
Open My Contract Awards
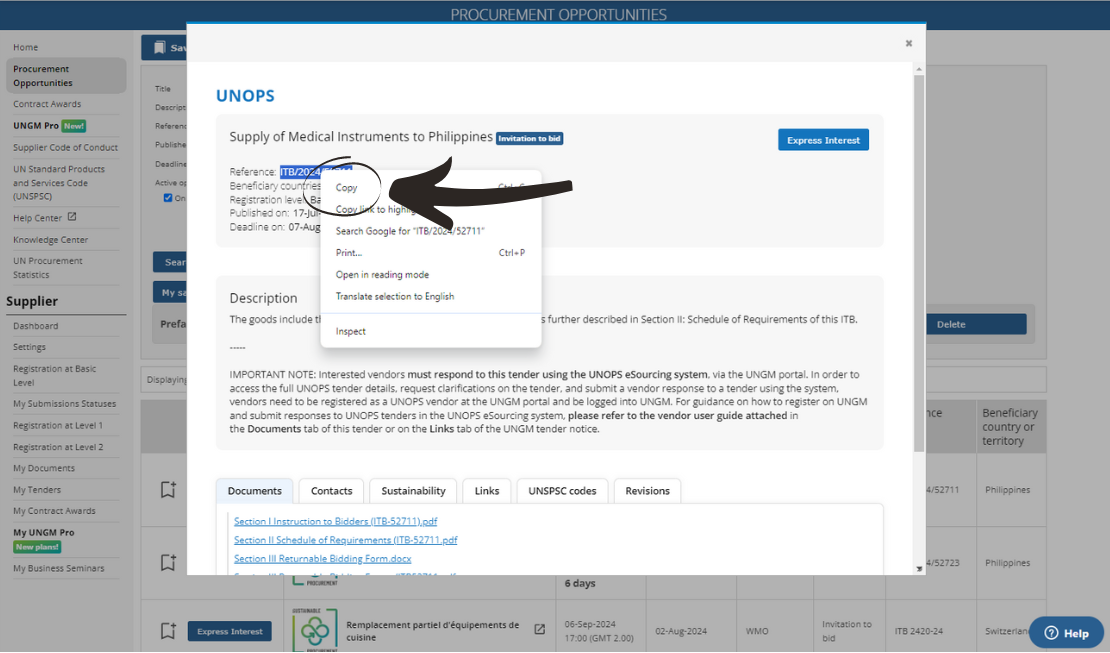54,511
